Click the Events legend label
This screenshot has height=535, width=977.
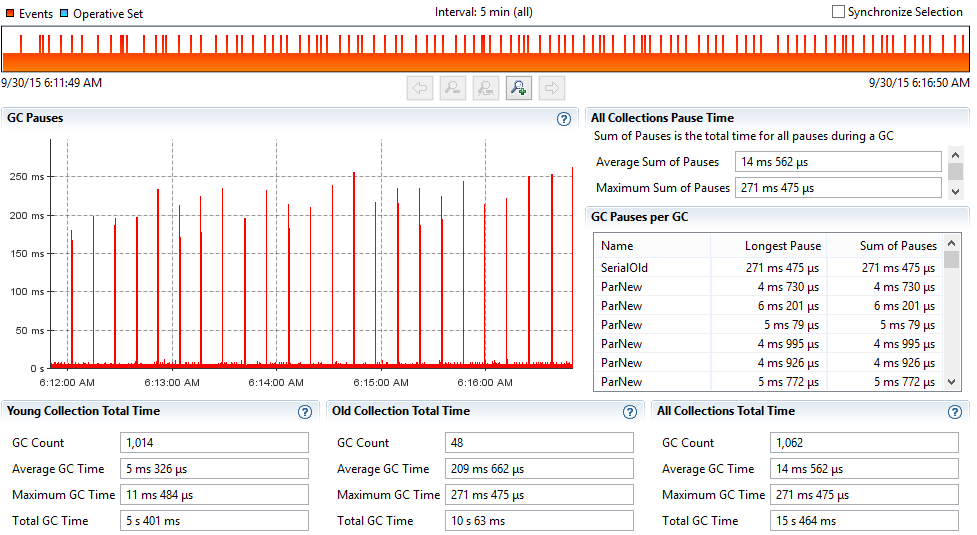(36, 14)
